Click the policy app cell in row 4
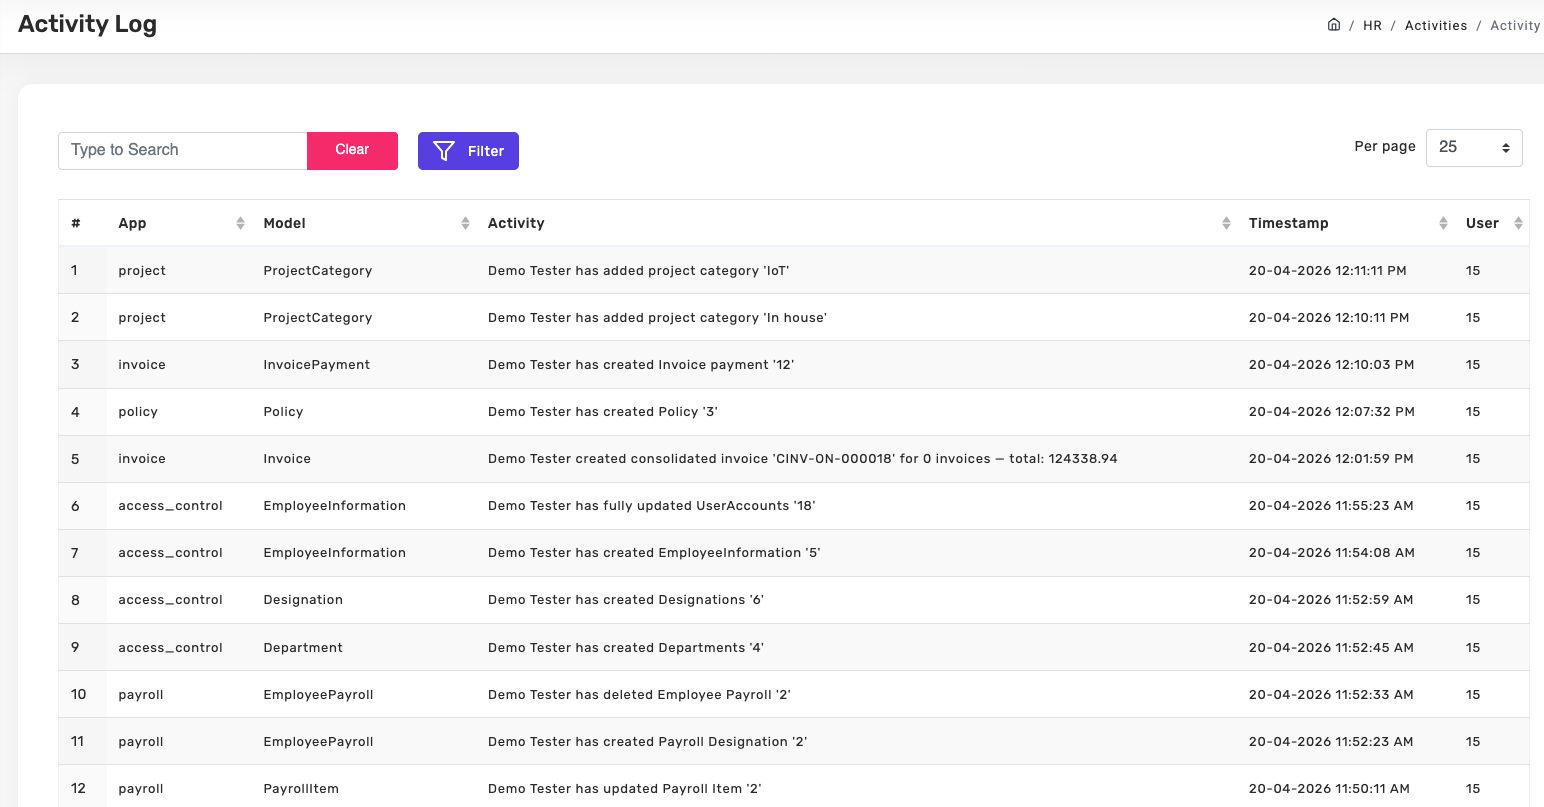The height and width of the screenshot is (807, 1544). pyautogui.click(x=138, y=412)
